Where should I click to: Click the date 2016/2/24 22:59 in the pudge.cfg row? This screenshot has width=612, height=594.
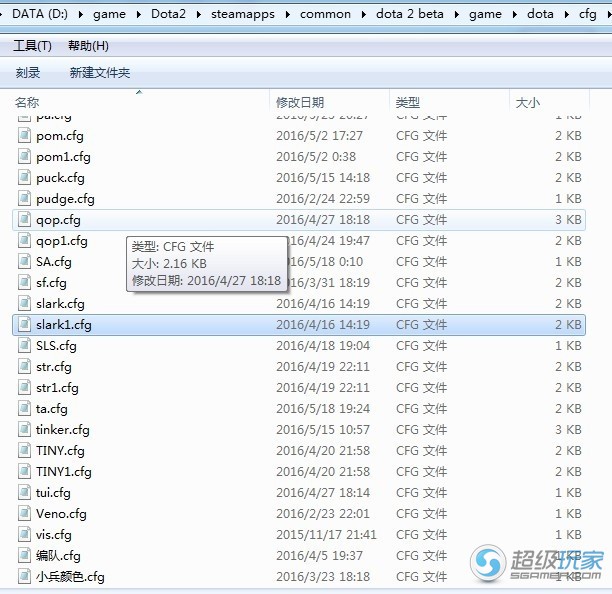323,199
